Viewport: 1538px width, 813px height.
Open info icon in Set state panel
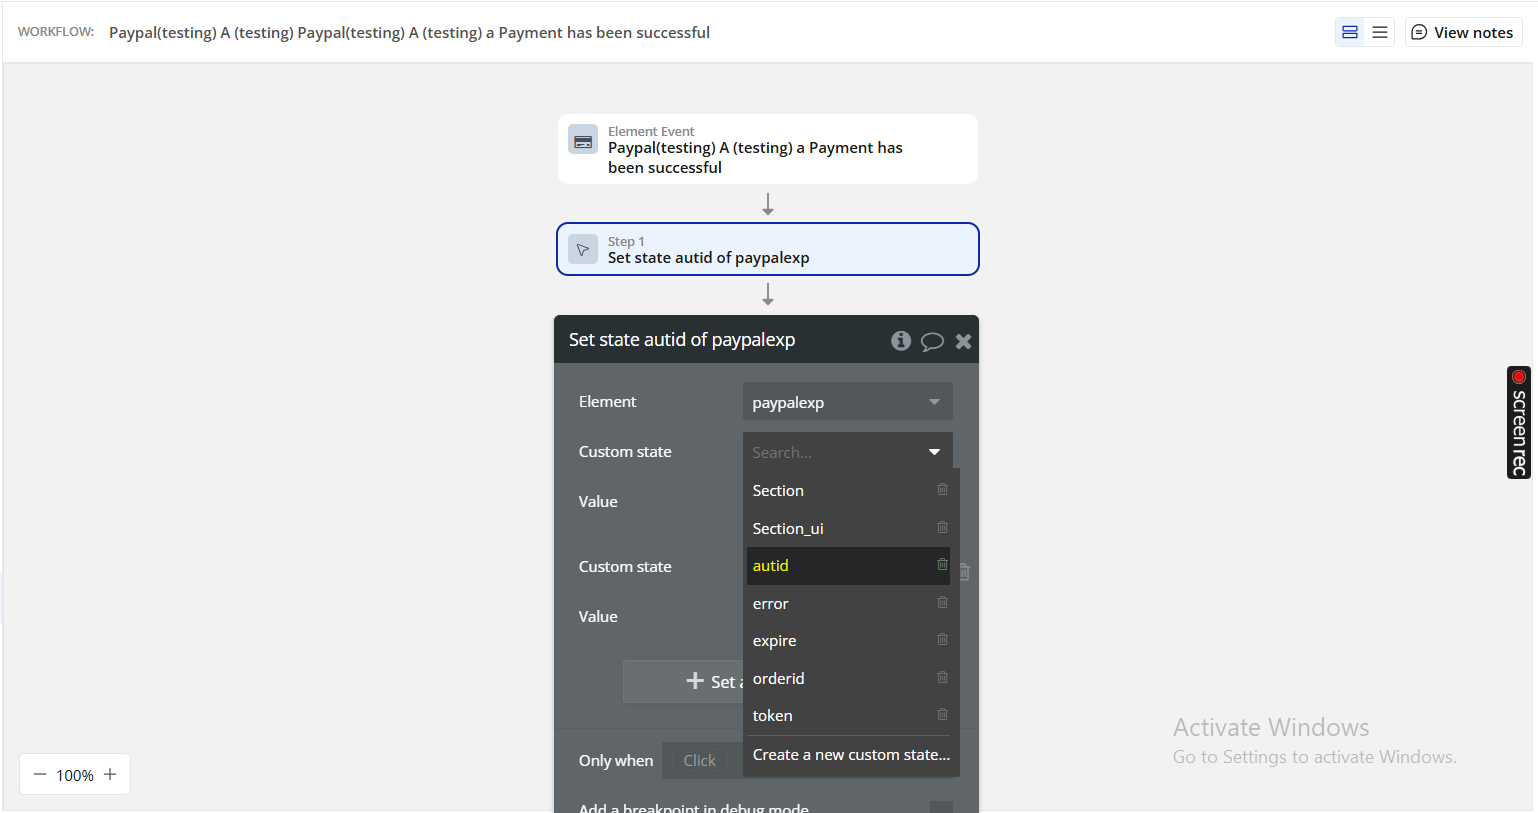coord(901,341)
